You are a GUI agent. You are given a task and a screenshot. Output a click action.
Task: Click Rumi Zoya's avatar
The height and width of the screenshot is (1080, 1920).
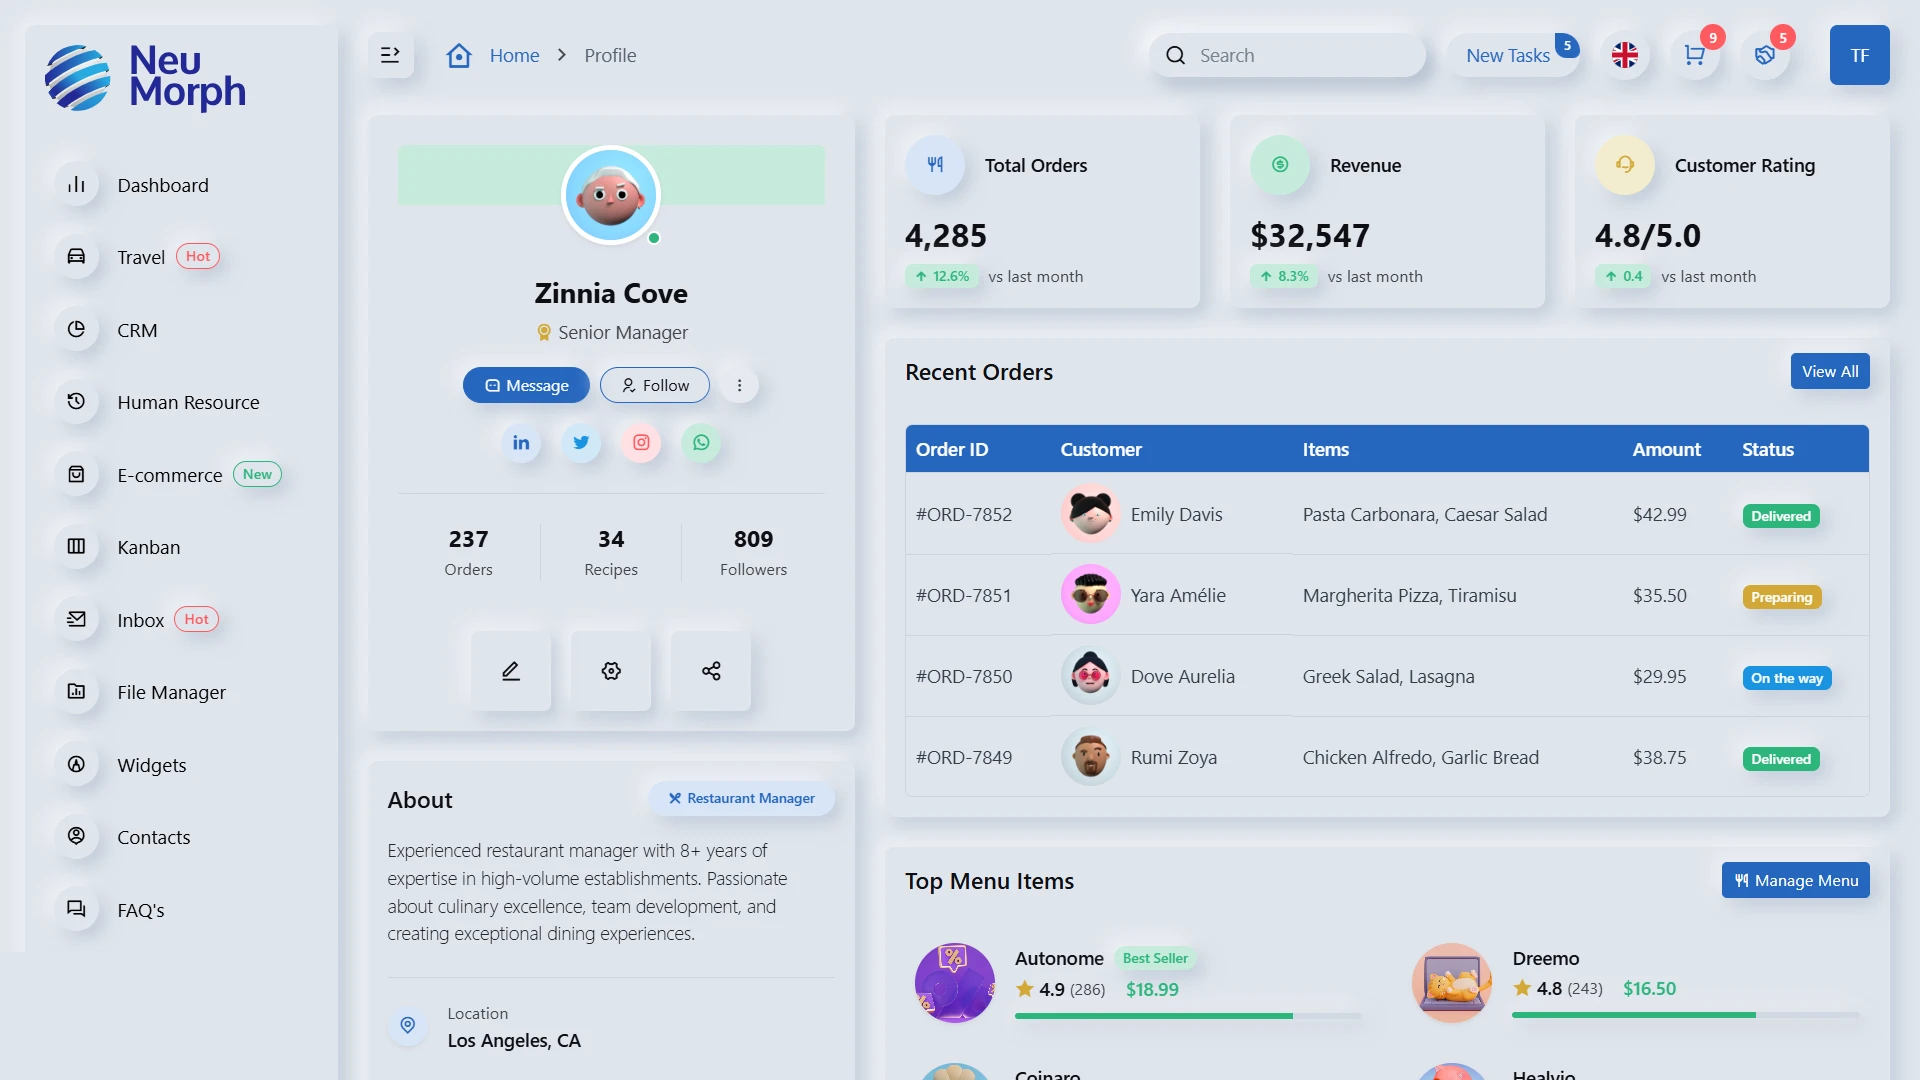(x=1090, y=757)
